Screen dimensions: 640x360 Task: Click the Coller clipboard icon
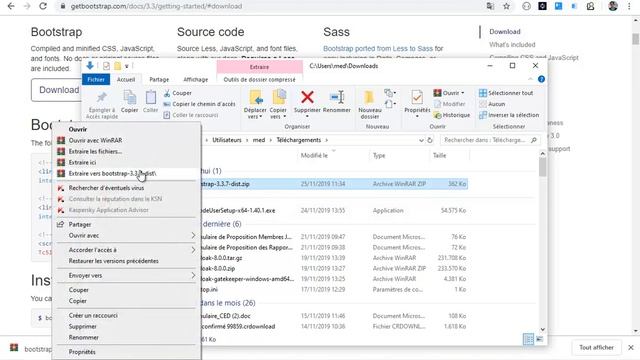pos(151,98)
